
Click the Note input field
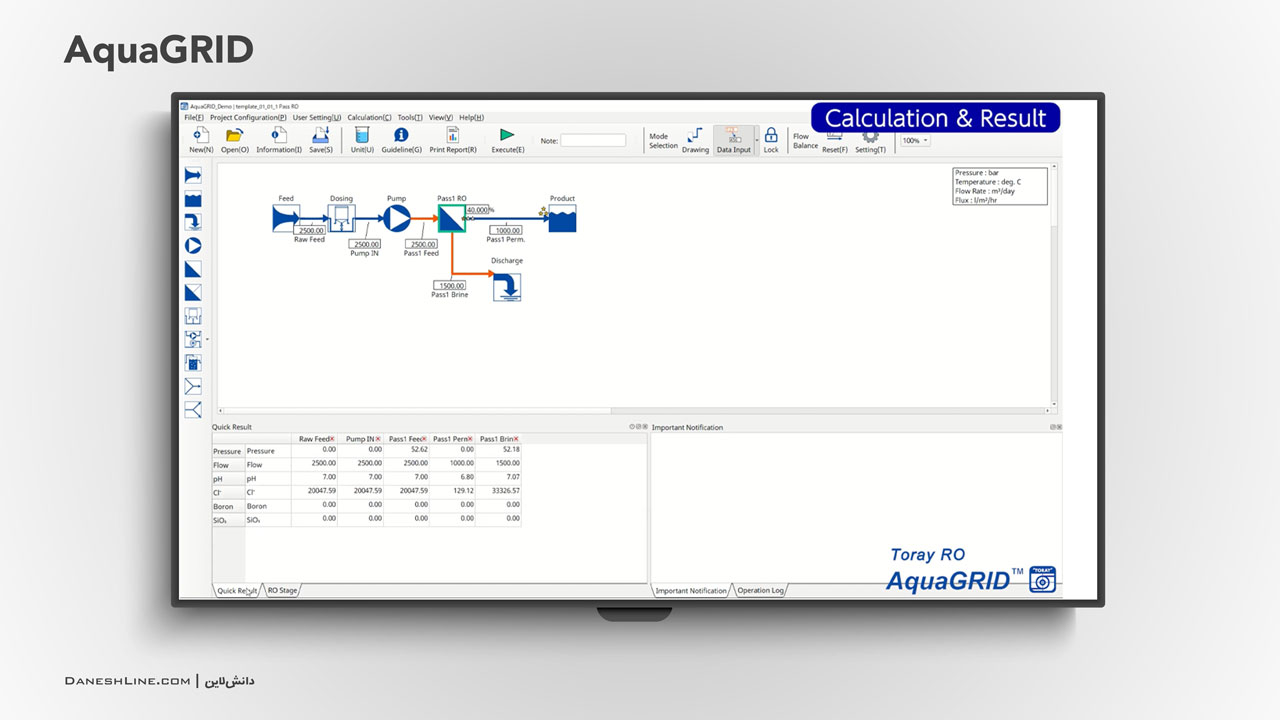click(593, 140)
